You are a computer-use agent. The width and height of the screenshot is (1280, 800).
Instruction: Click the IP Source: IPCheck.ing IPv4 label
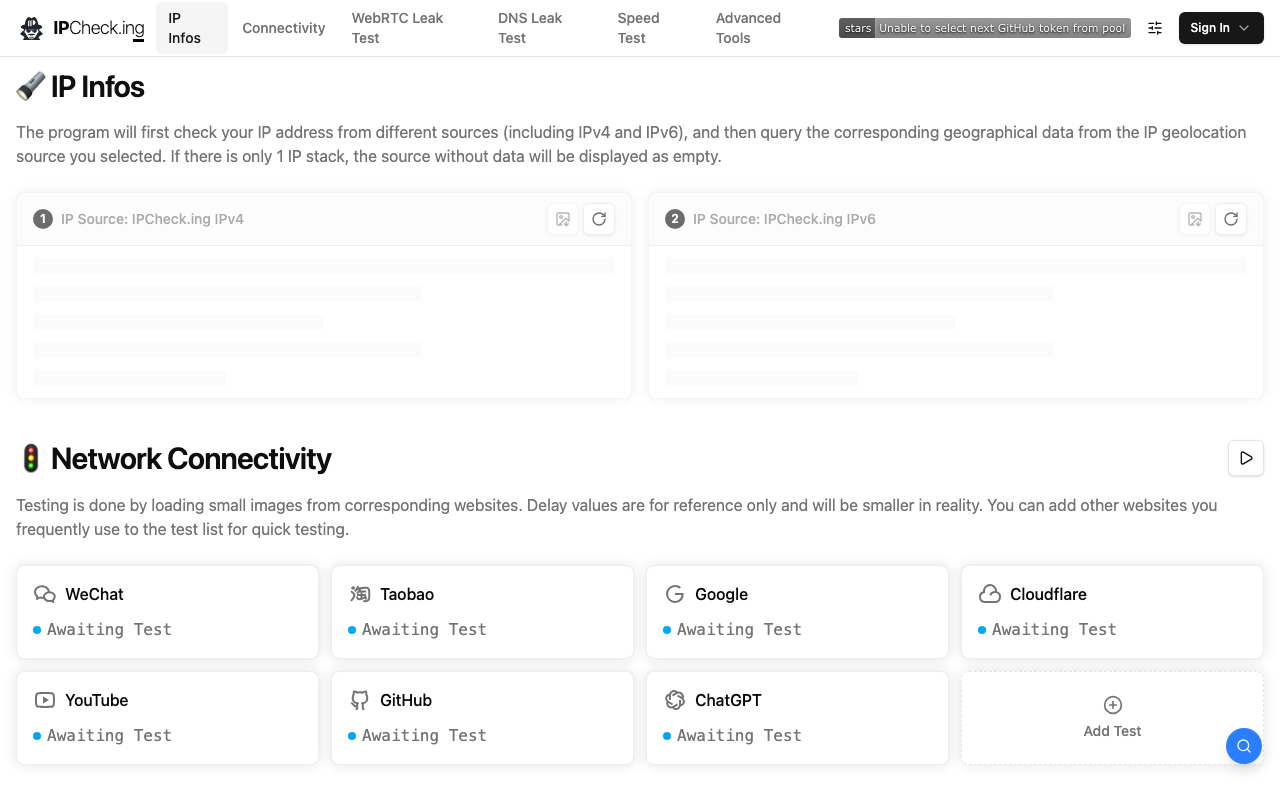click(x=152, y=219)
